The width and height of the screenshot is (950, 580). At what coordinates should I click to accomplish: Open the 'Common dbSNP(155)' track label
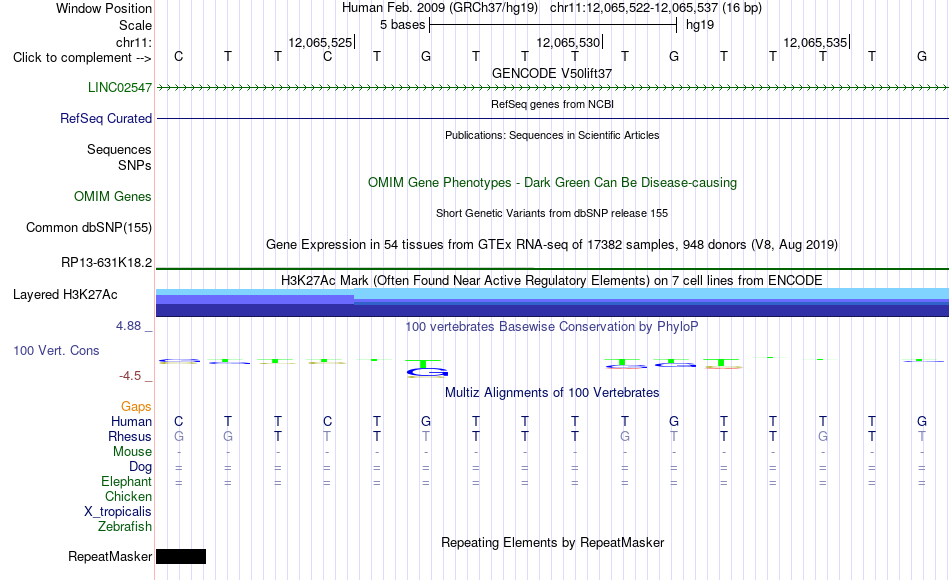89,227
